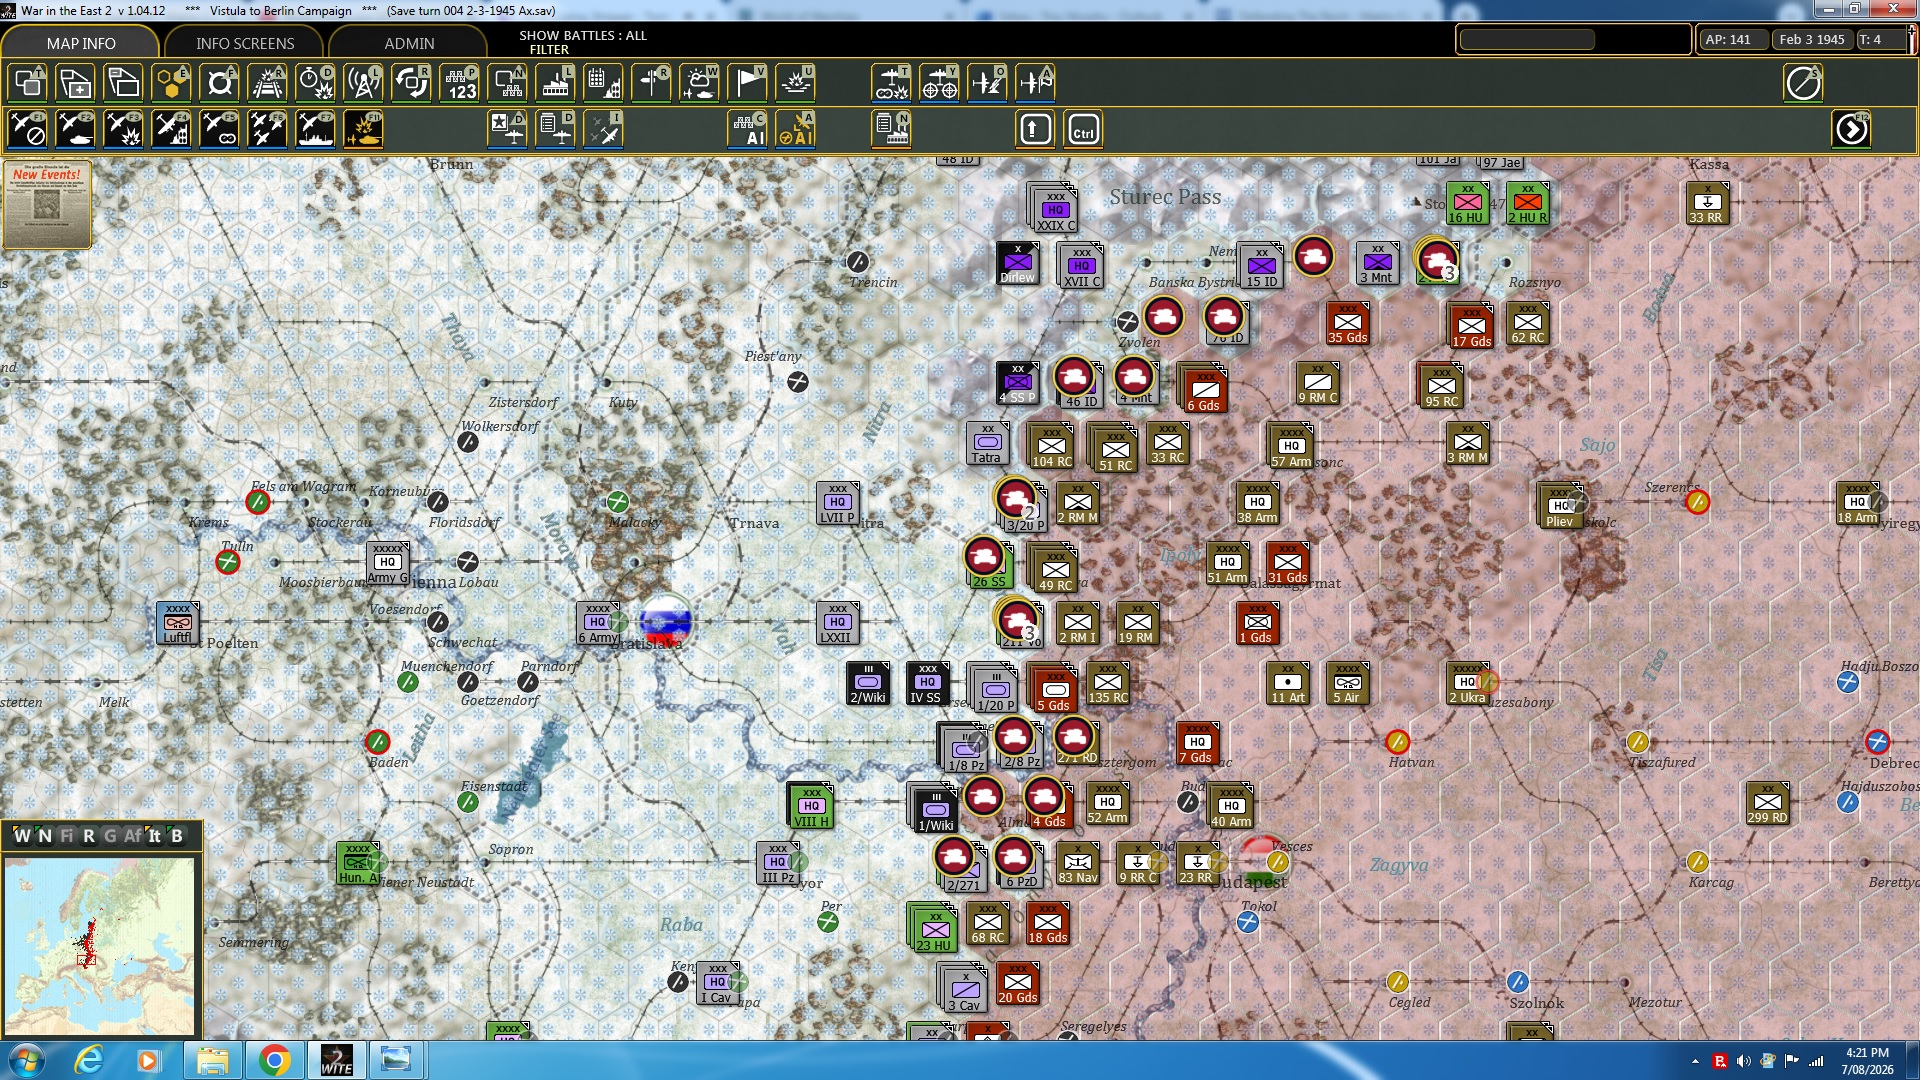Click the calendar and city icon
Image resolution: width=1920 pixels, height=1080 pixels.
[603, 83]
